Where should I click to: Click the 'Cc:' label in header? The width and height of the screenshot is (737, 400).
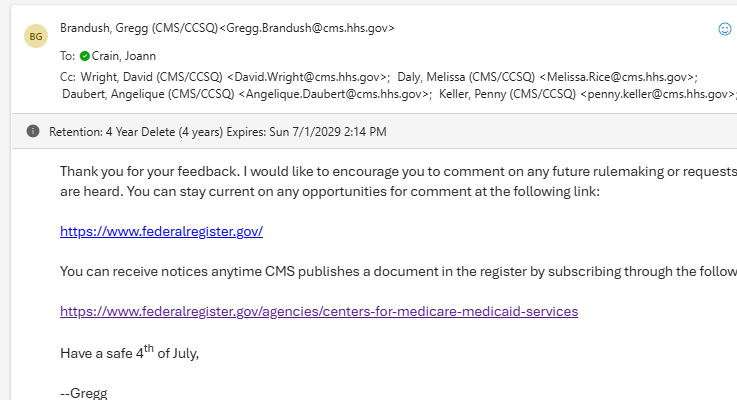coord(68,76)
